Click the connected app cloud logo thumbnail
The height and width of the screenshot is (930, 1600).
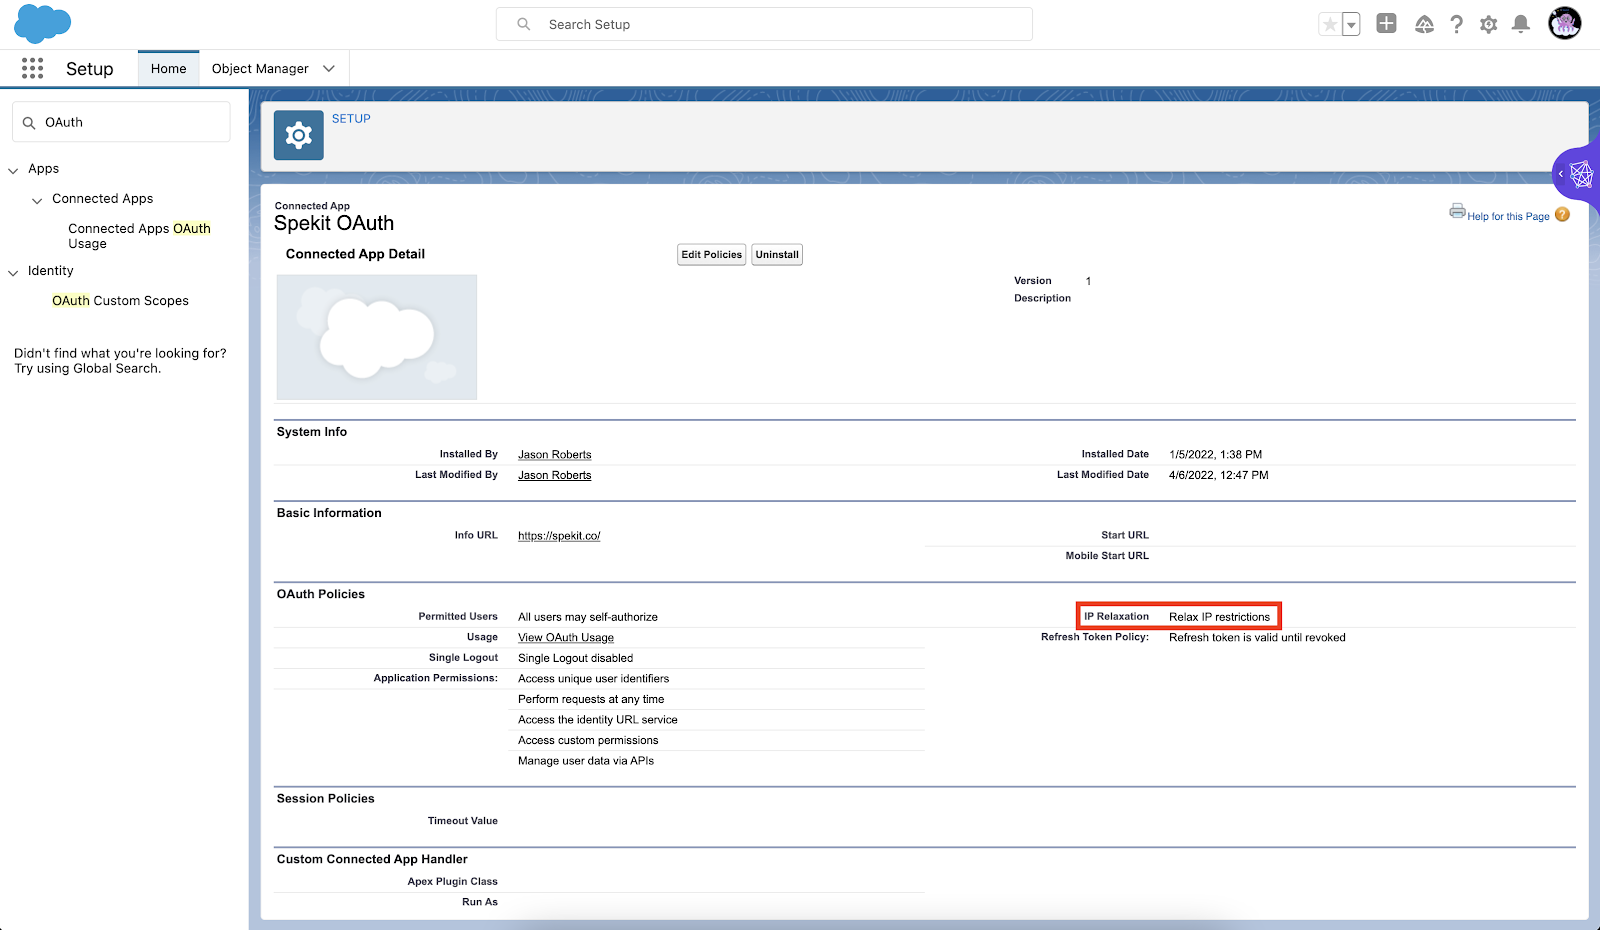[x=377, y=337]
